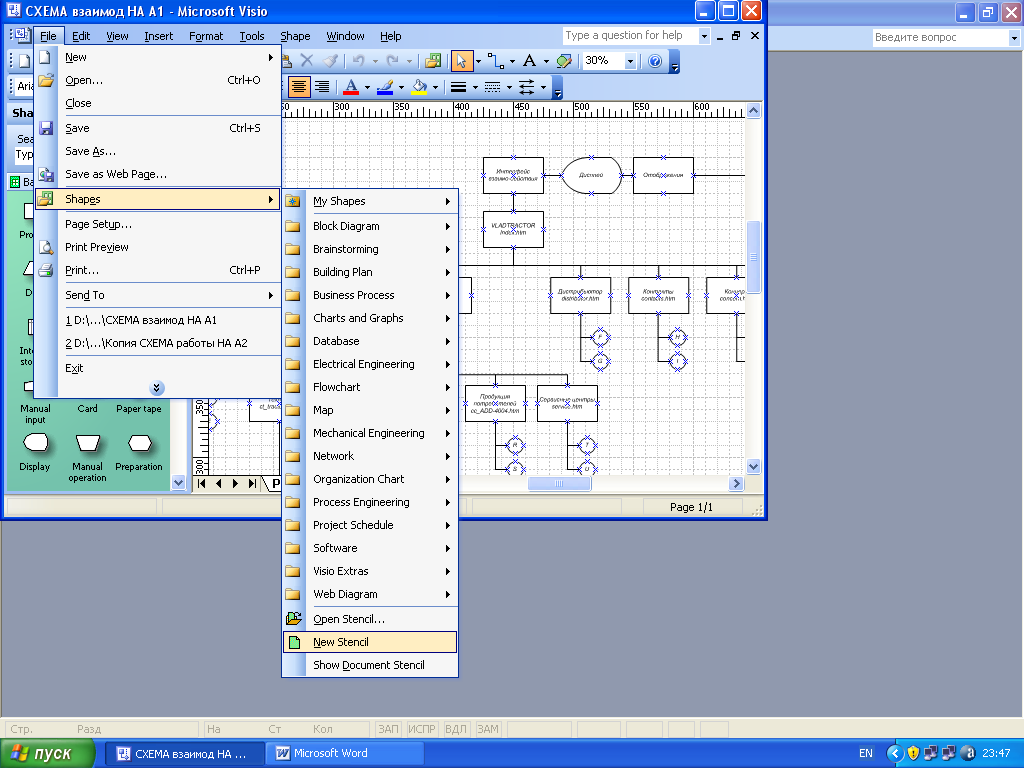Open the Text color dropdown arrow
This screenshot has height=768, width=1024.
point(367,87)
